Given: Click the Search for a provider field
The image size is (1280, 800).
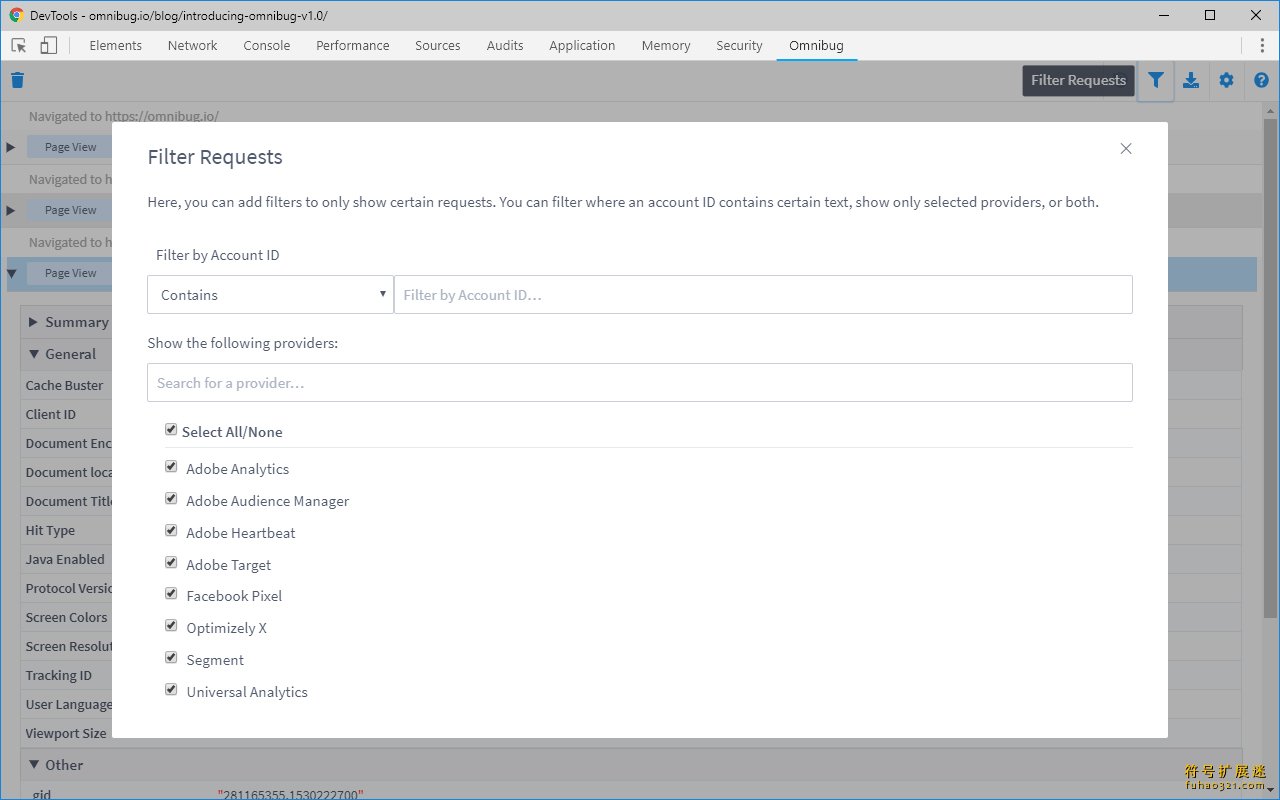Looking at the screenshot, I should coord(640,382).
